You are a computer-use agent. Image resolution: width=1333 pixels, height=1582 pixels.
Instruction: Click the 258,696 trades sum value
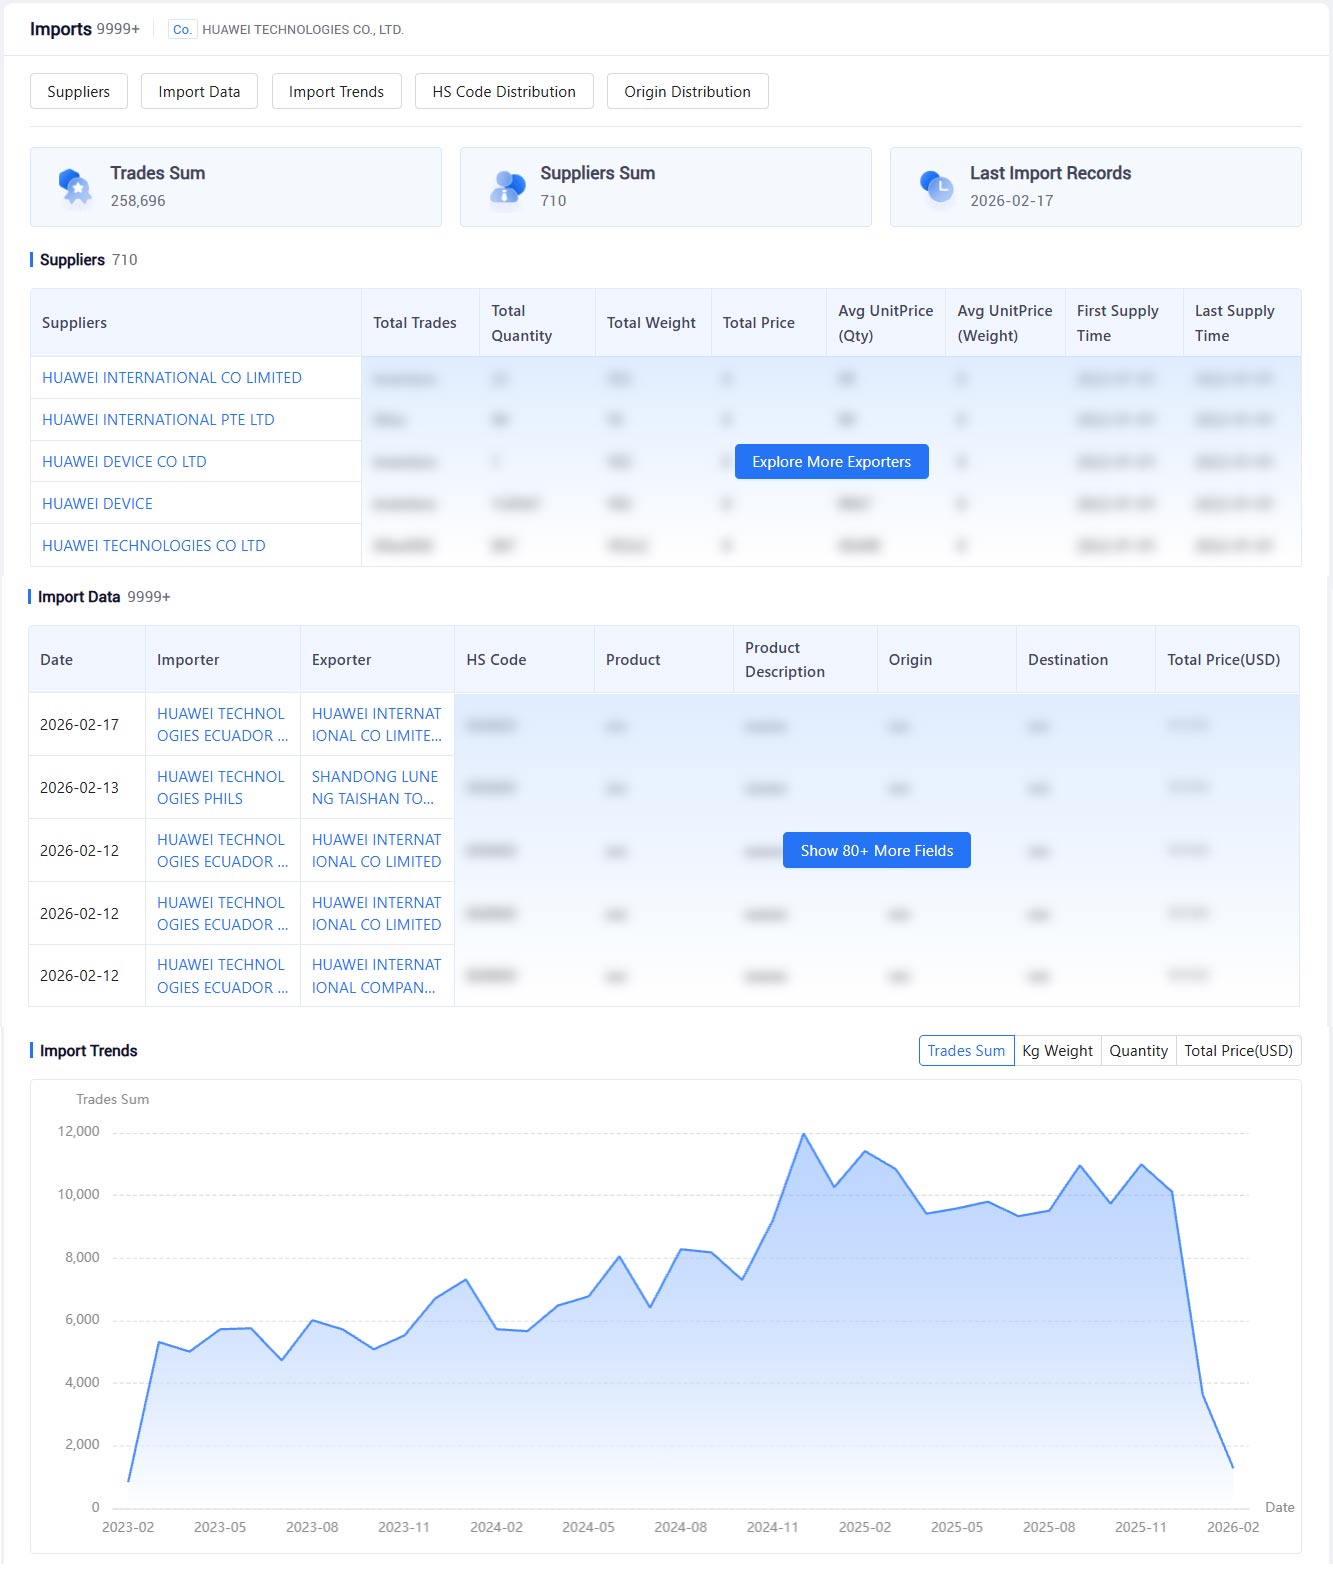click(x=138, y=201)
